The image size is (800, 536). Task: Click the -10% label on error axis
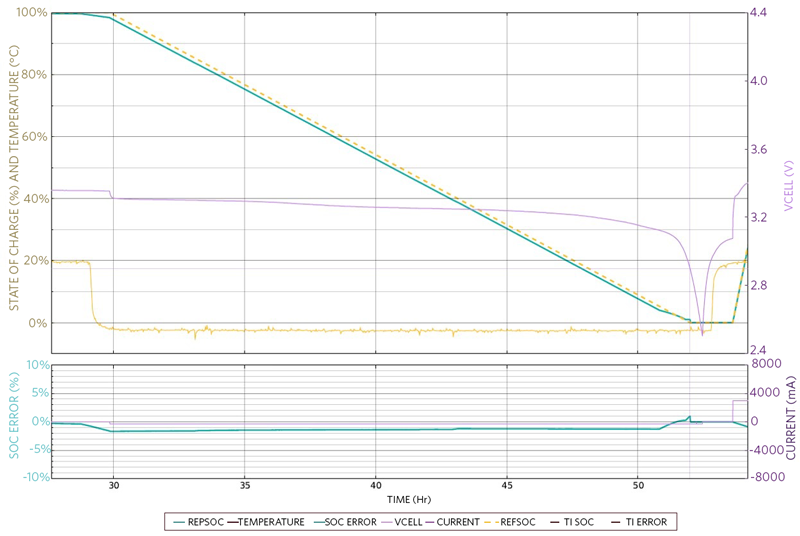coord(36,477)
